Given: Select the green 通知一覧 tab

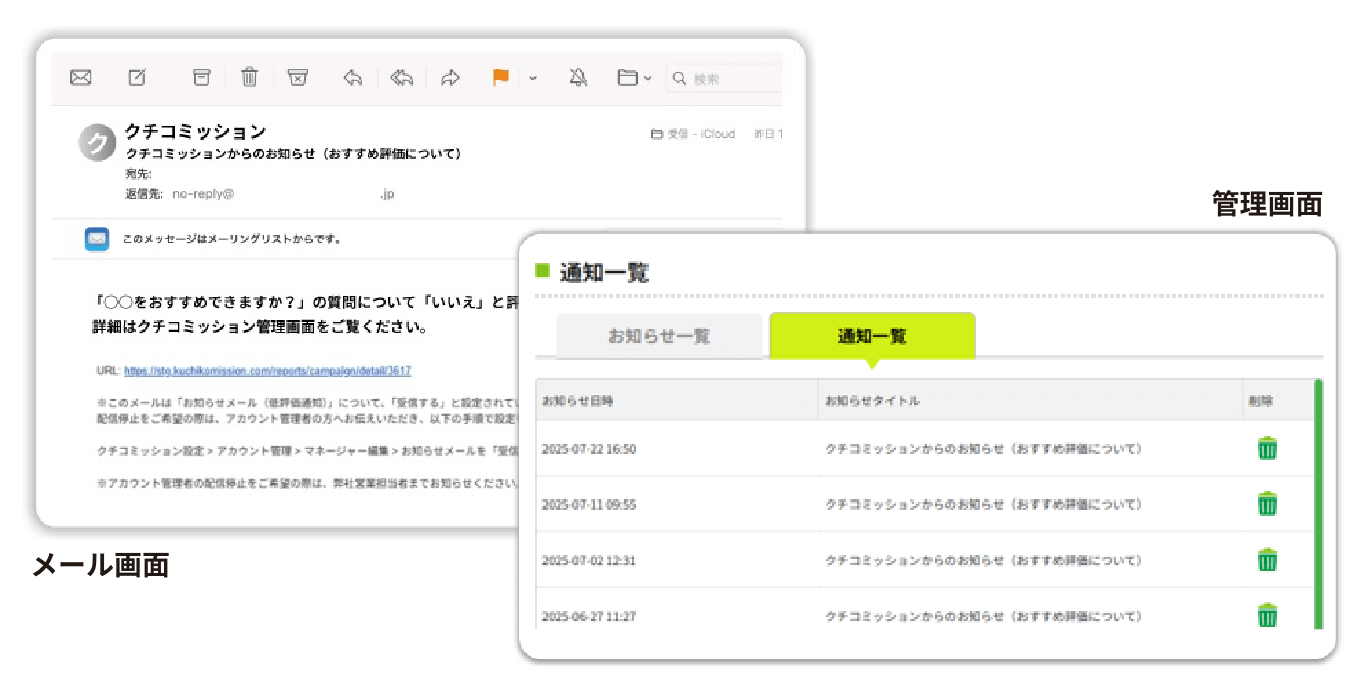Looking at the screenshot, I should point(872,336).
